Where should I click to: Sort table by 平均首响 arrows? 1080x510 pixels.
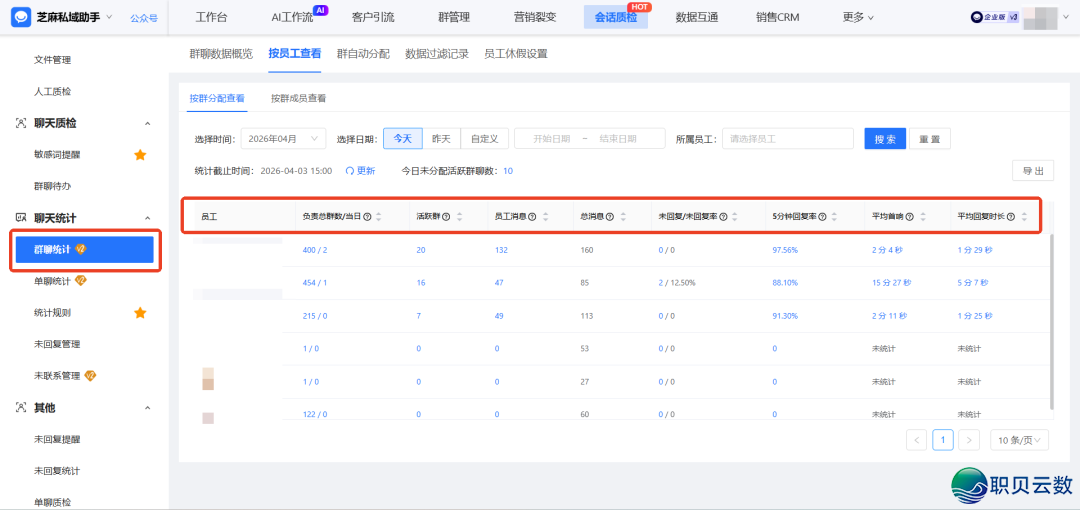coord(923,216)
